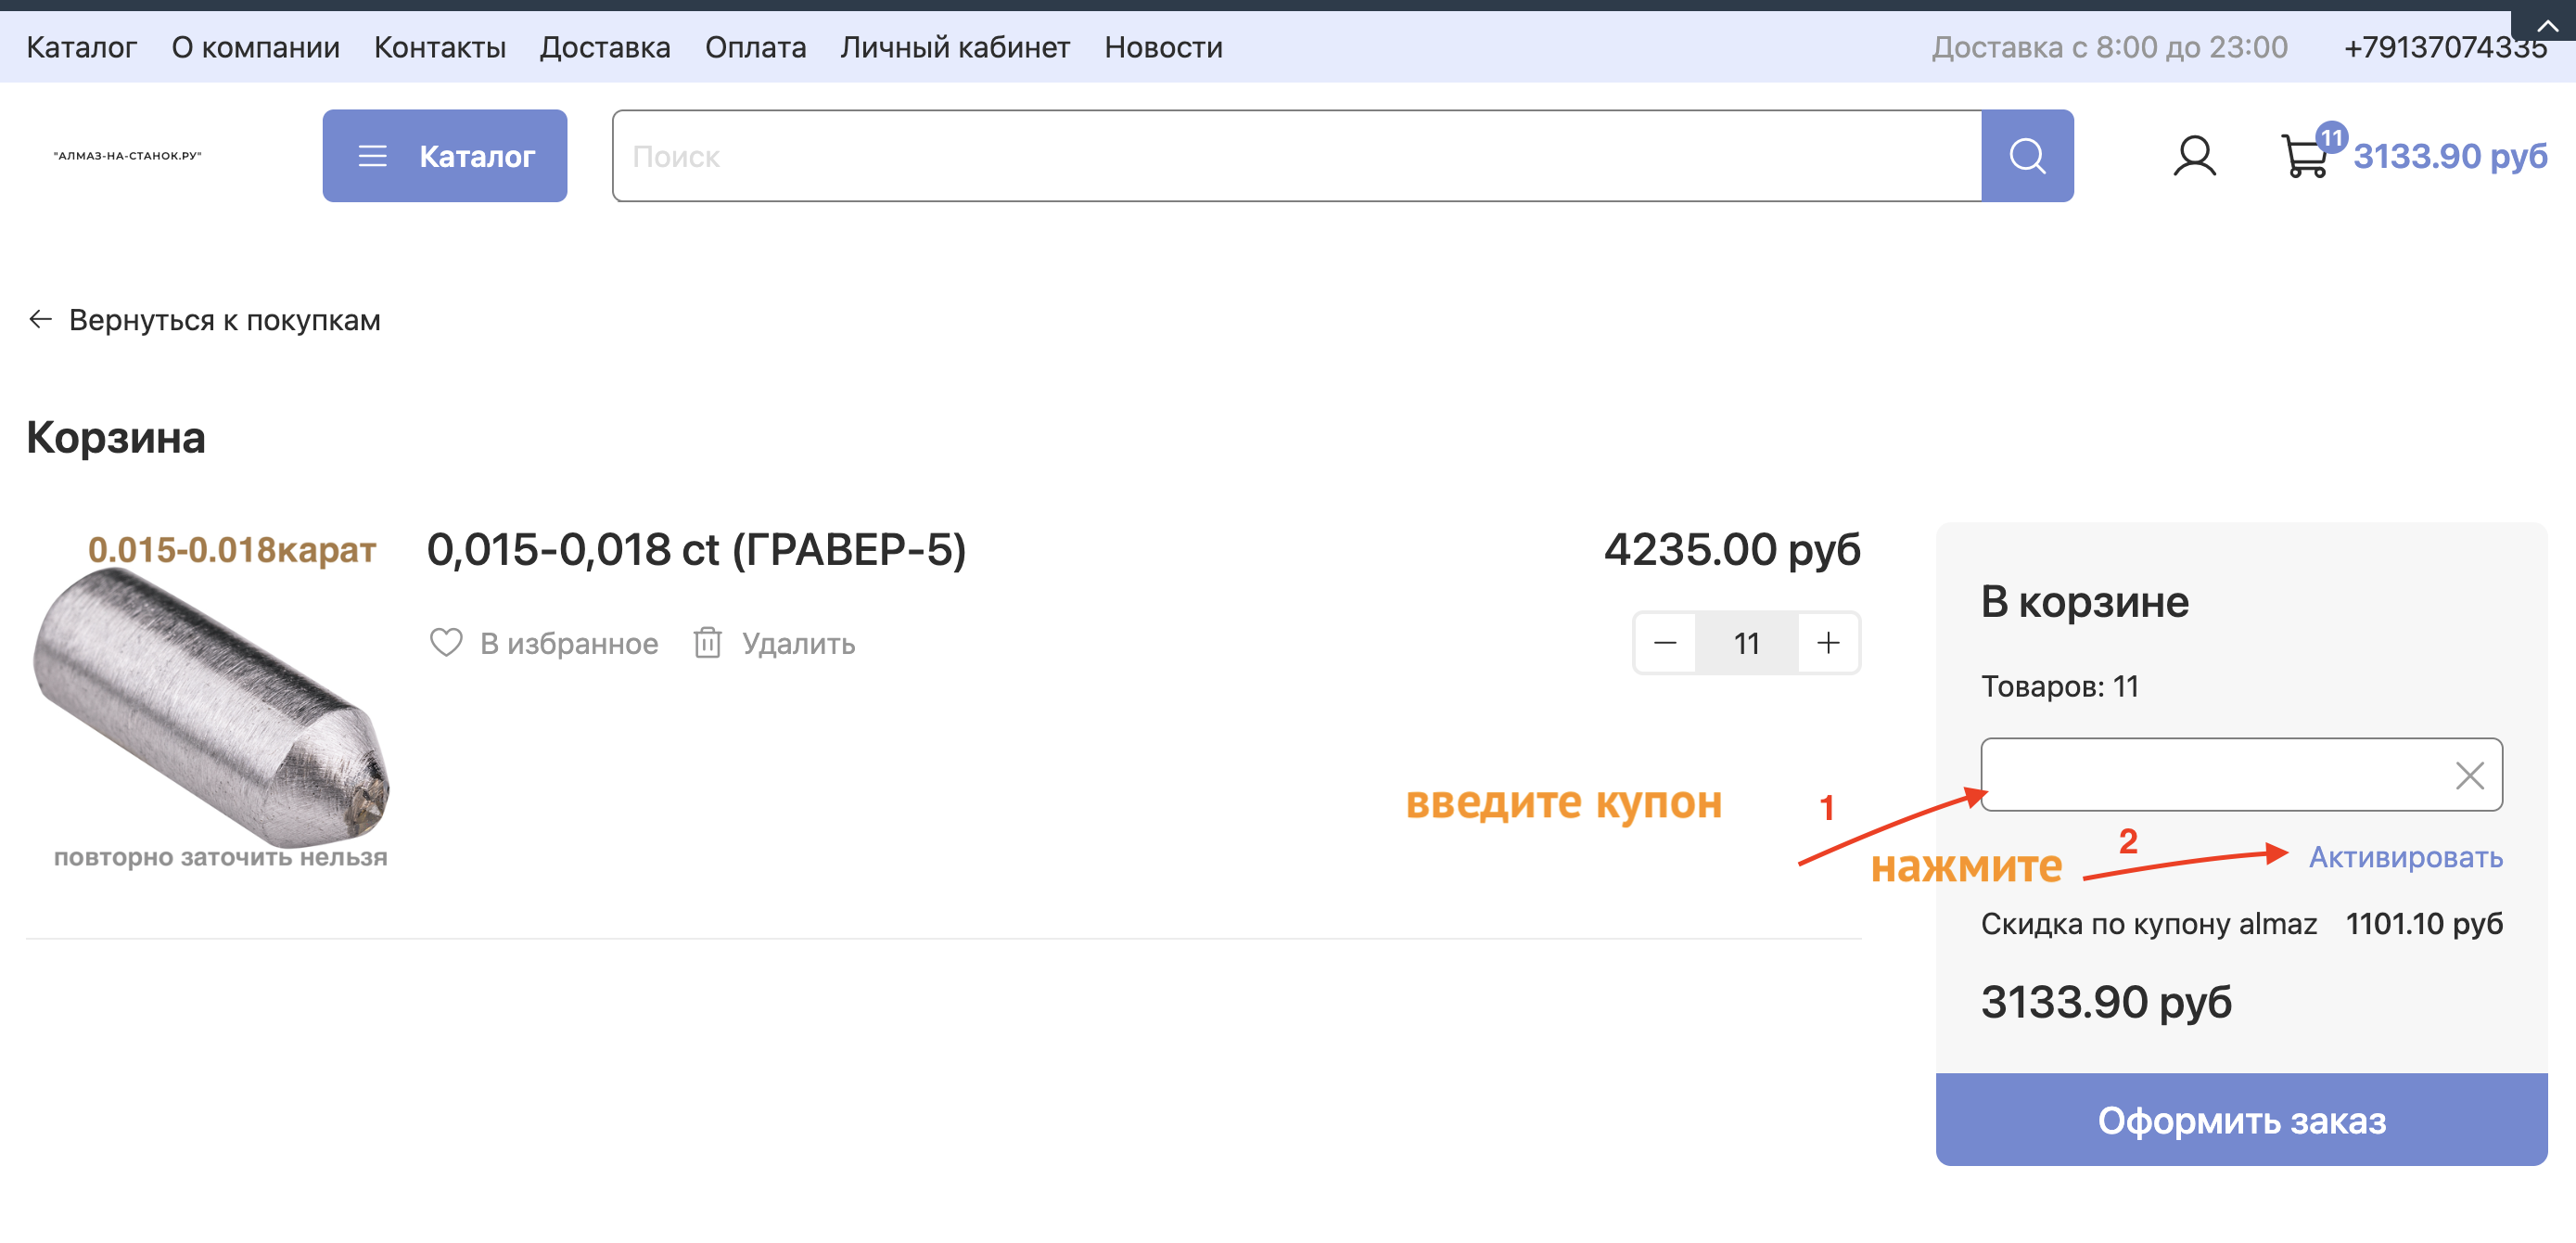Screen dimensions: 2576x1243
Task: Increase quantity with plus button
Action: (x=1828, y=643)
